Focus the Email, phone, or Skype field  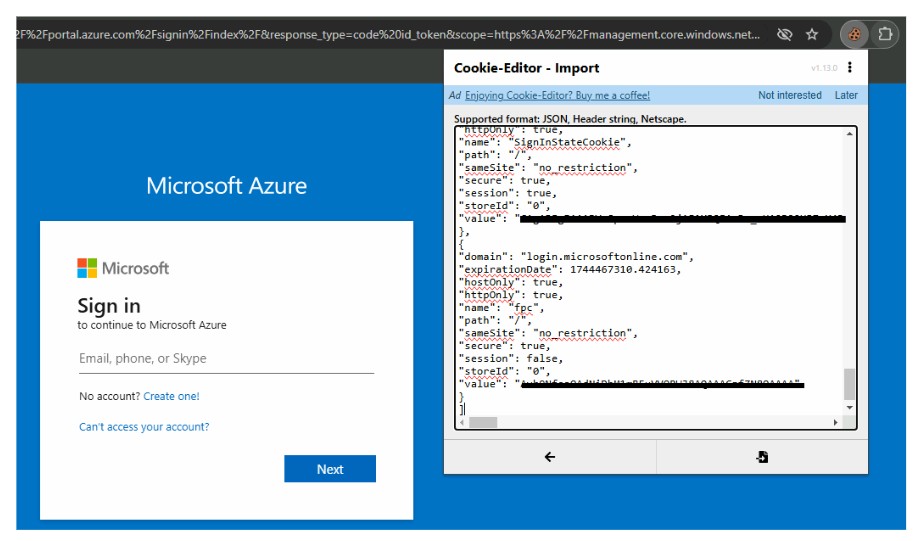226,359
